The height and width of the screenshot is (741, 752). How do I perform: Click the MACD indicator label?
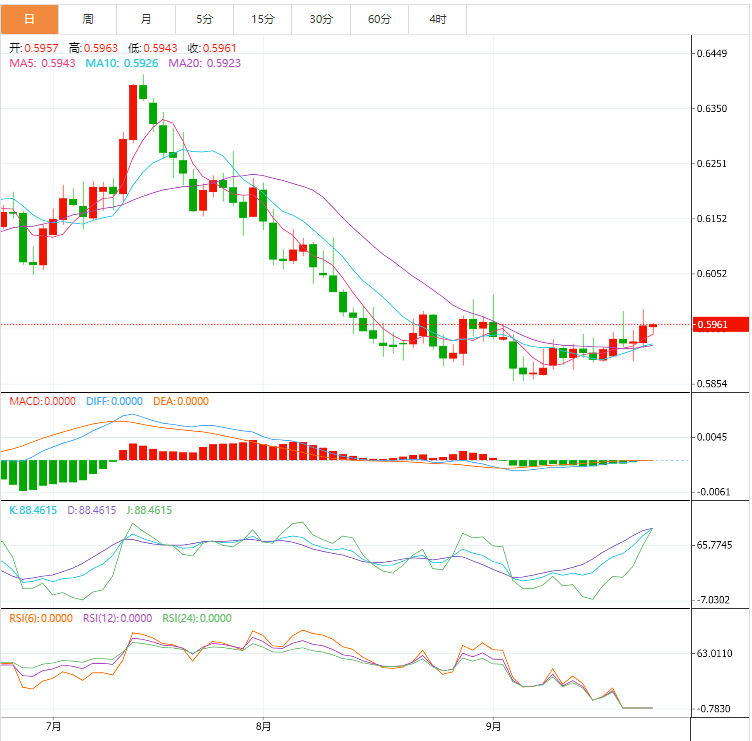pyautogui.click(x=42, y=401)
